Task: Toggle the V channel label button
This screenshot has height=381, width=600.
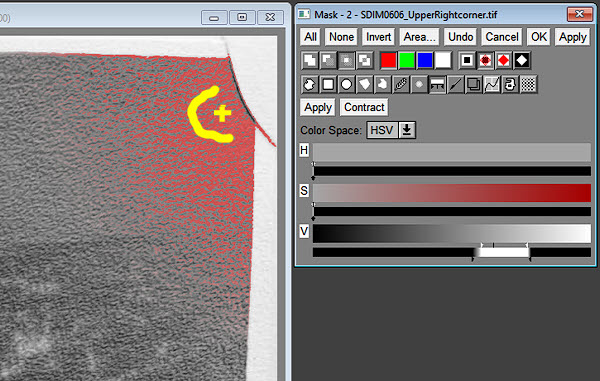Action: coord(304,231)
